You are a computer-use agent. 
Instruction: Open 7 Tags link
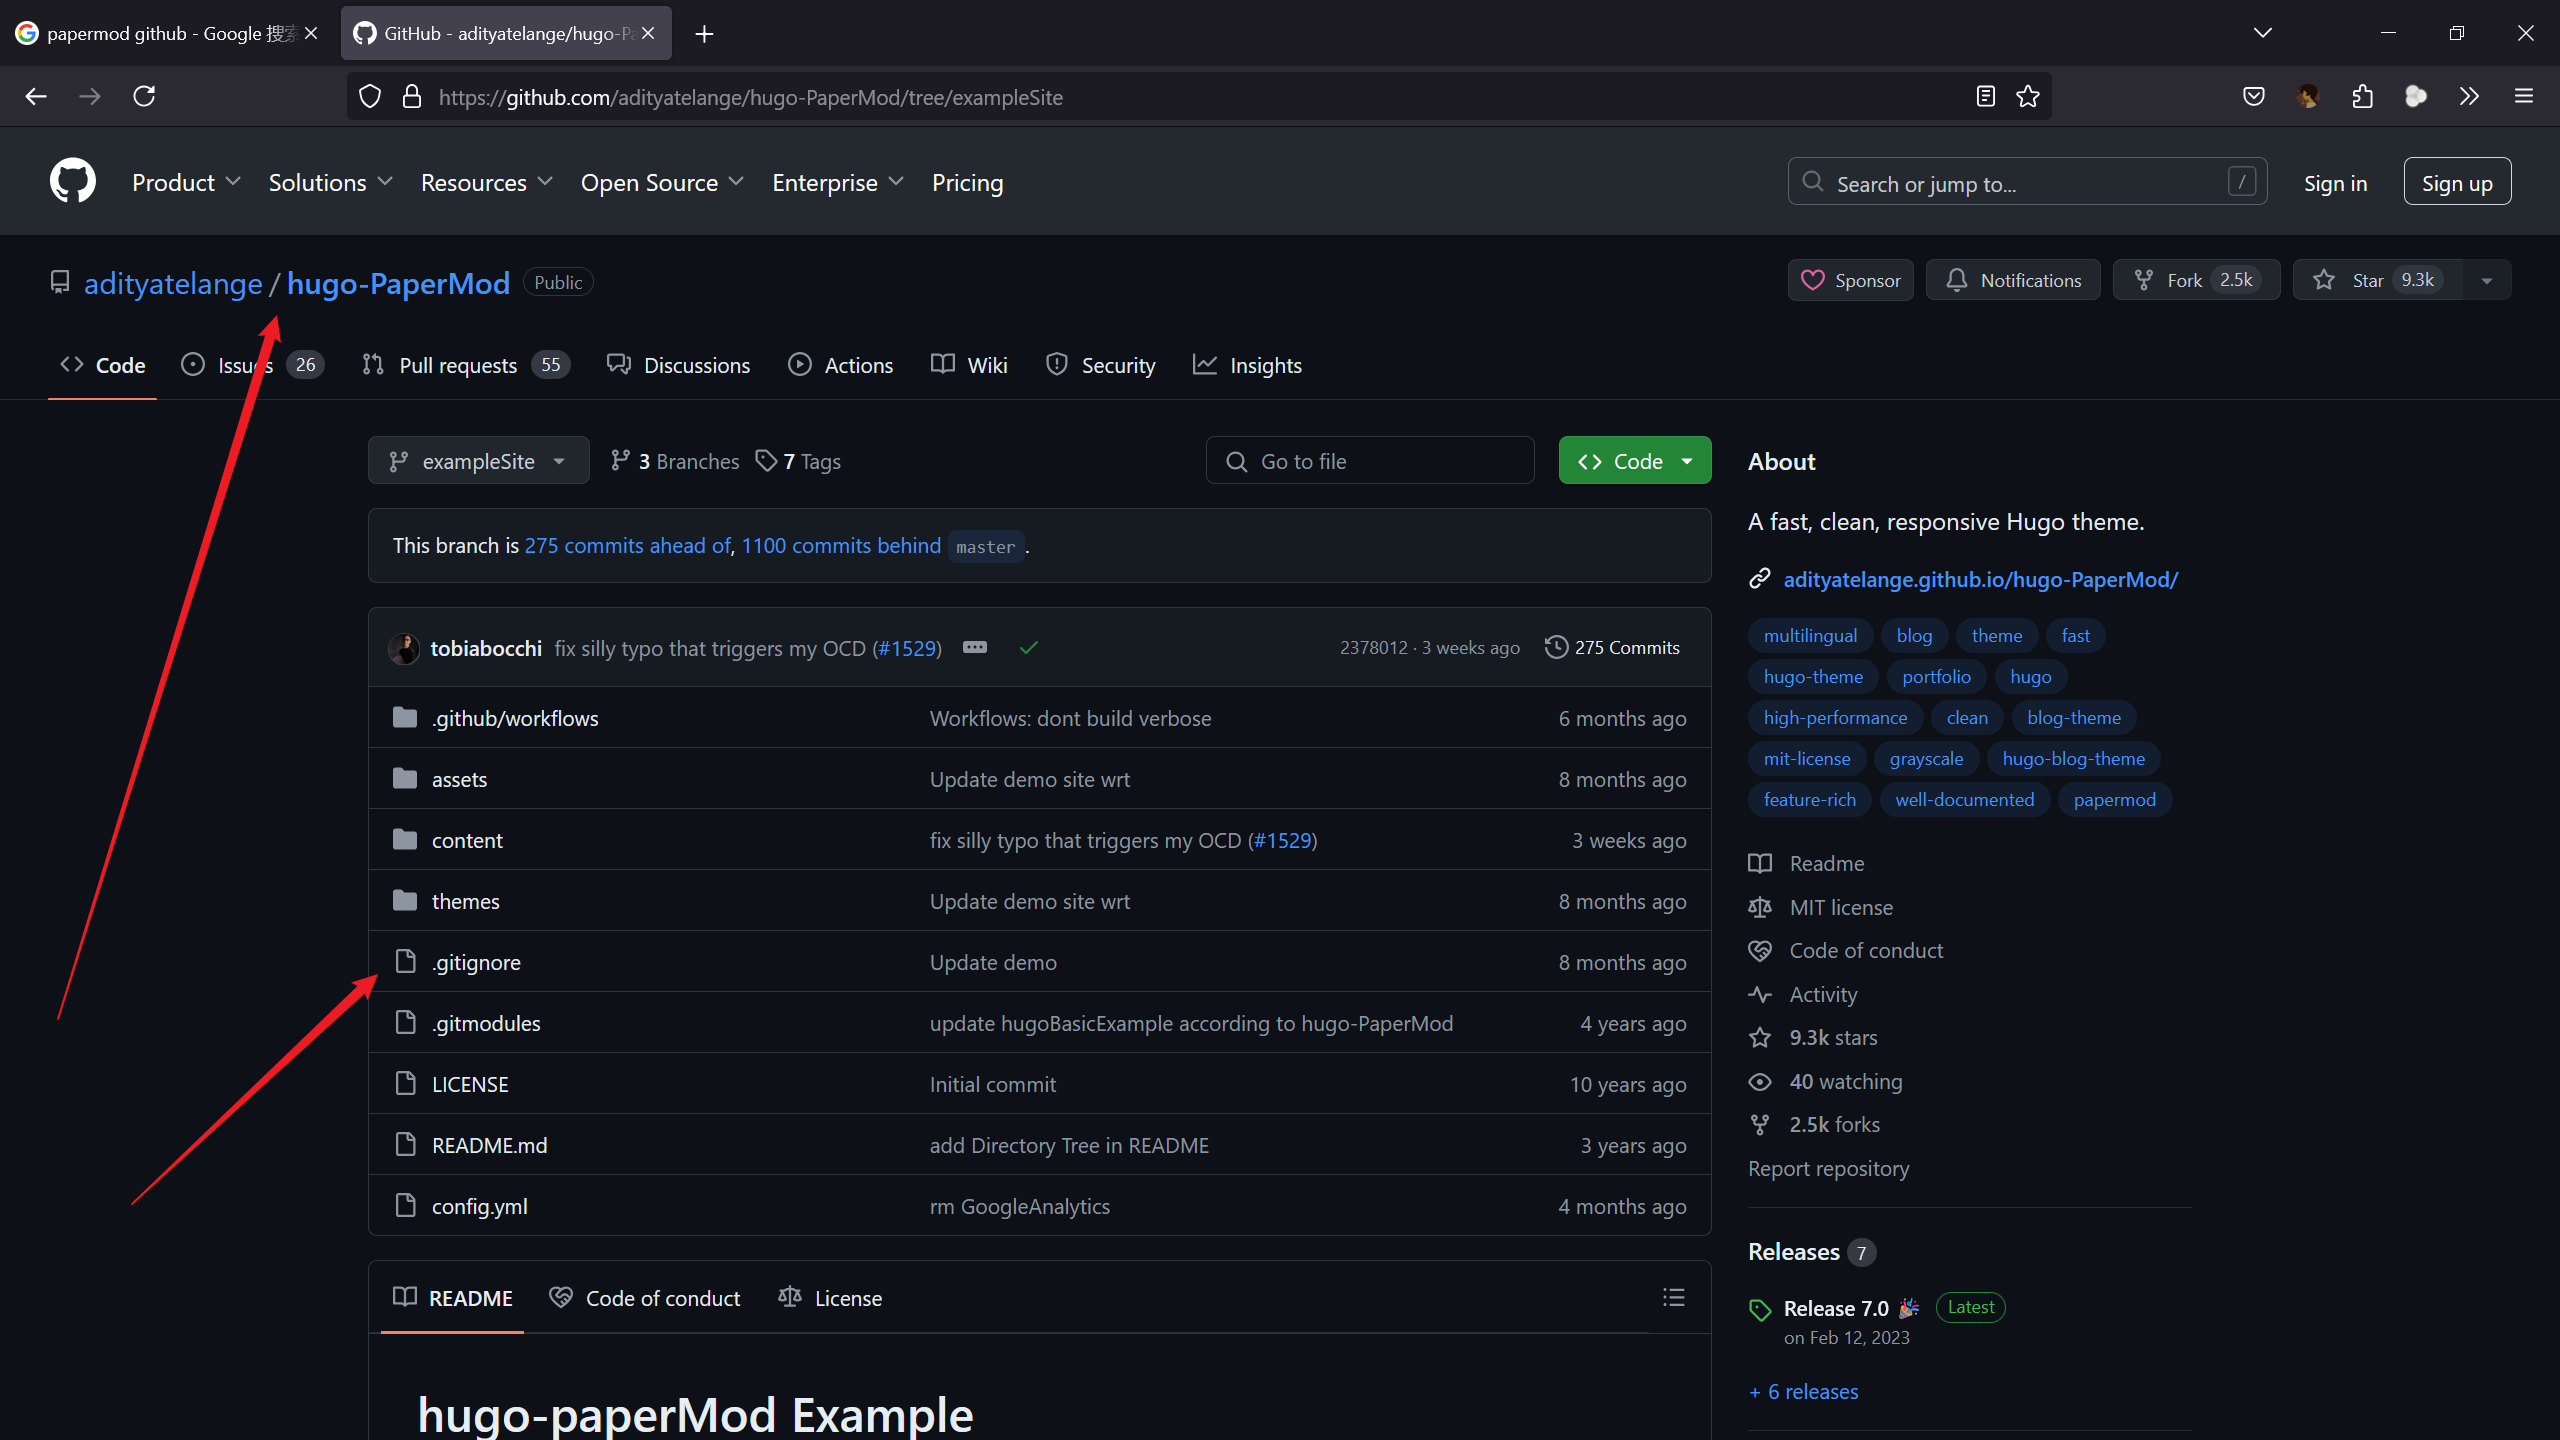(x=798, y=461)
